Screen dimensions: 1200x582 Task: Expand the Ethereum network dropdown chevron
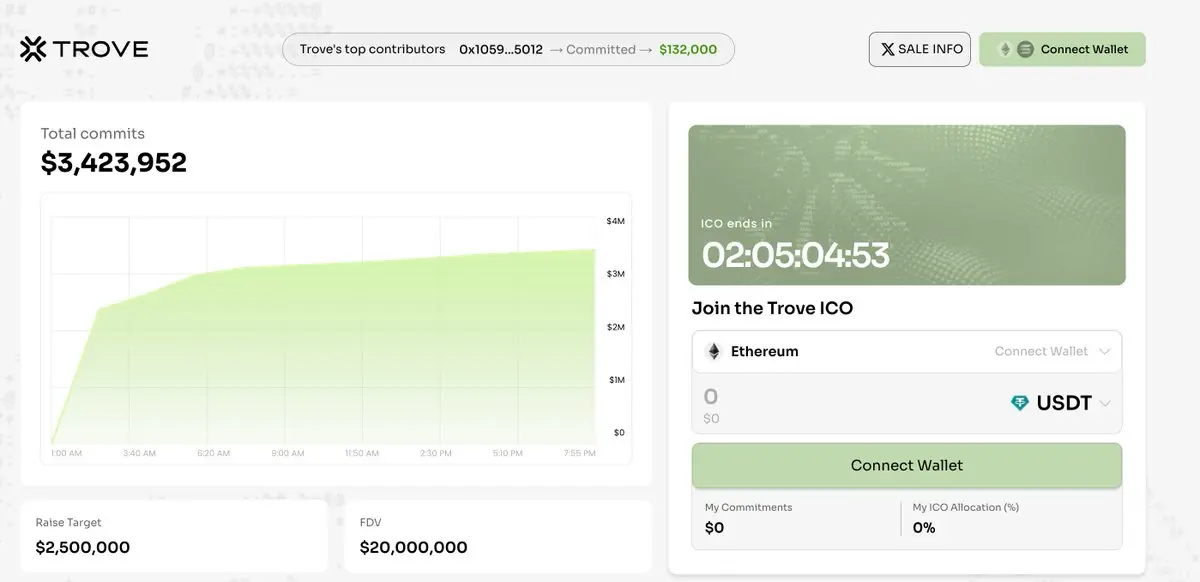click(1104, 351)
